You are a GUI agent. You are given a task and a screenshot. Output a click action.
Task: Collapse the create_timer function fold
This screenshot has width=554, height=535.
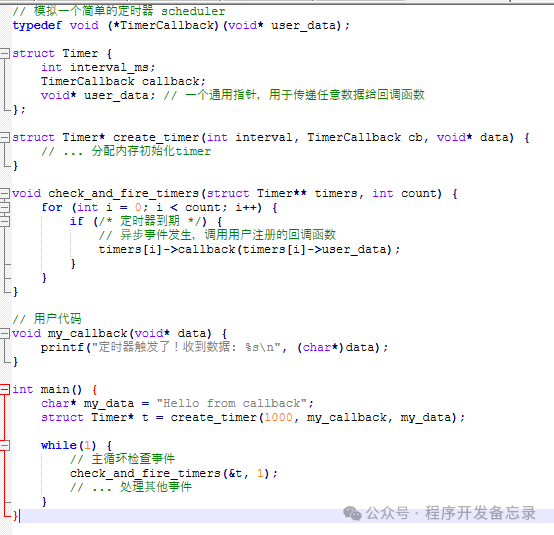coord(5,137)
